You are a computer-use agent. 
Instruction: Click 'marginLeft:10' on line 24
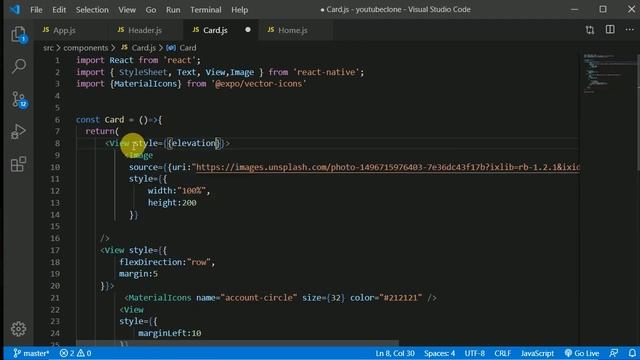(x=169, y=333)
